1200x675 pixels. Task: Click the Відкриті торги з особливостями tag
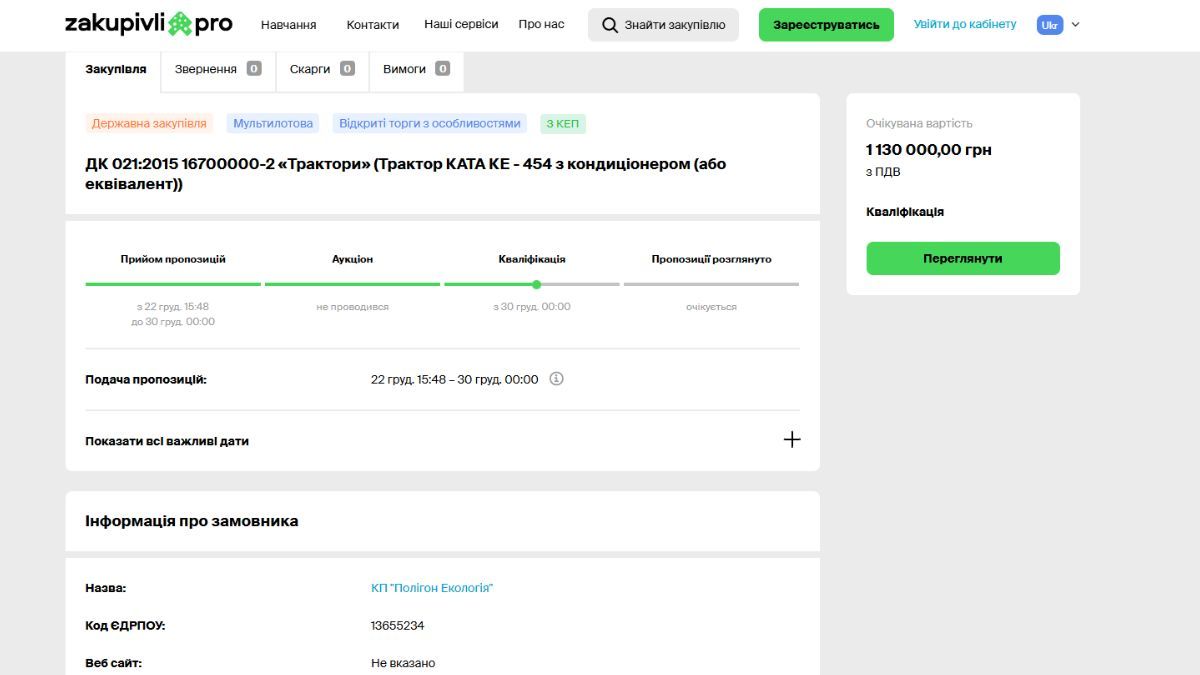coord(430,124)
